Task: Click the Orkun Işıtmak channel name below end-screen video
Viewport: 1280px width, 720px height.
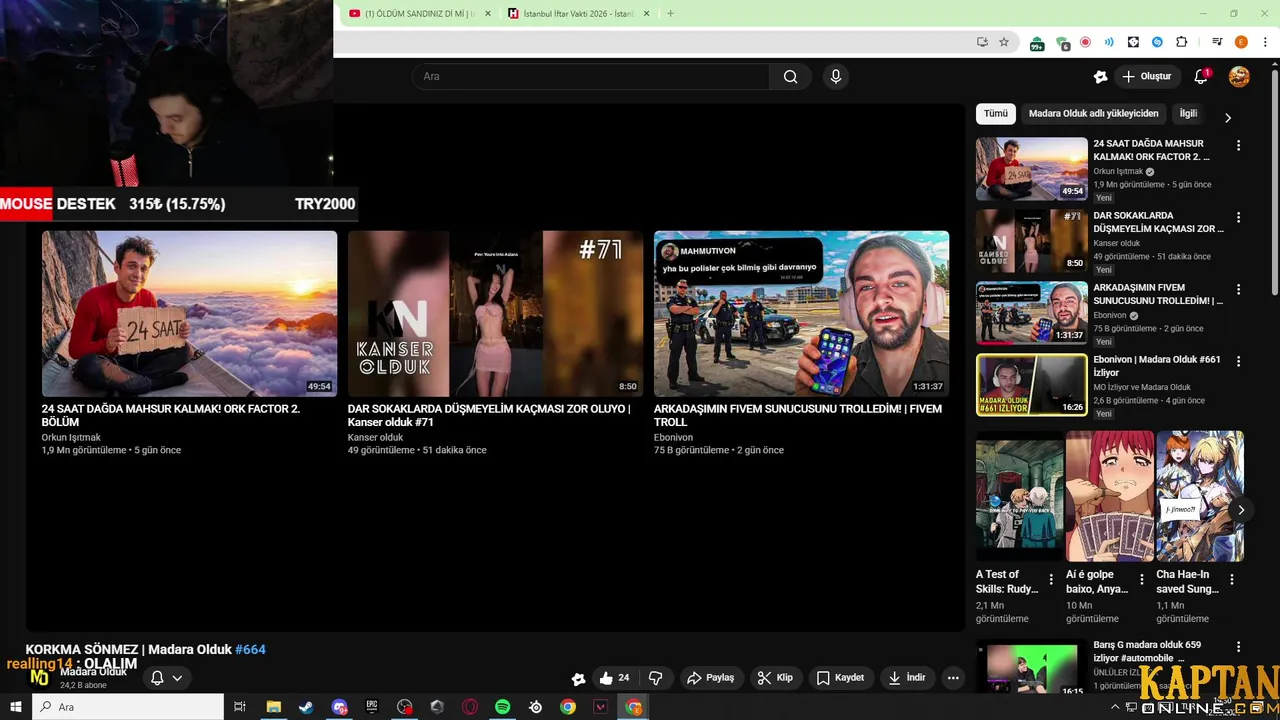Action: point(71,438)
